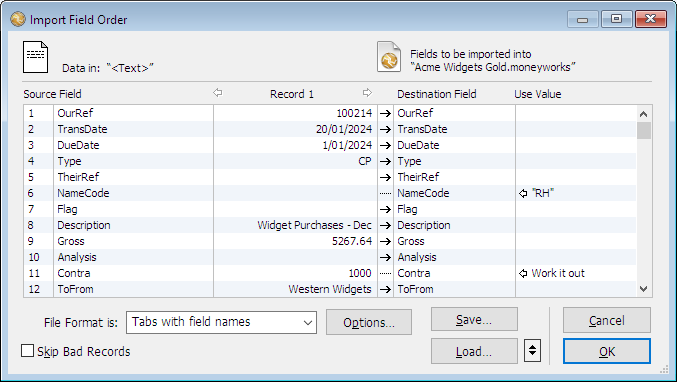Screen dimensions: 677x382
Task: Click the Save… button
Action: tap(474, 319)
